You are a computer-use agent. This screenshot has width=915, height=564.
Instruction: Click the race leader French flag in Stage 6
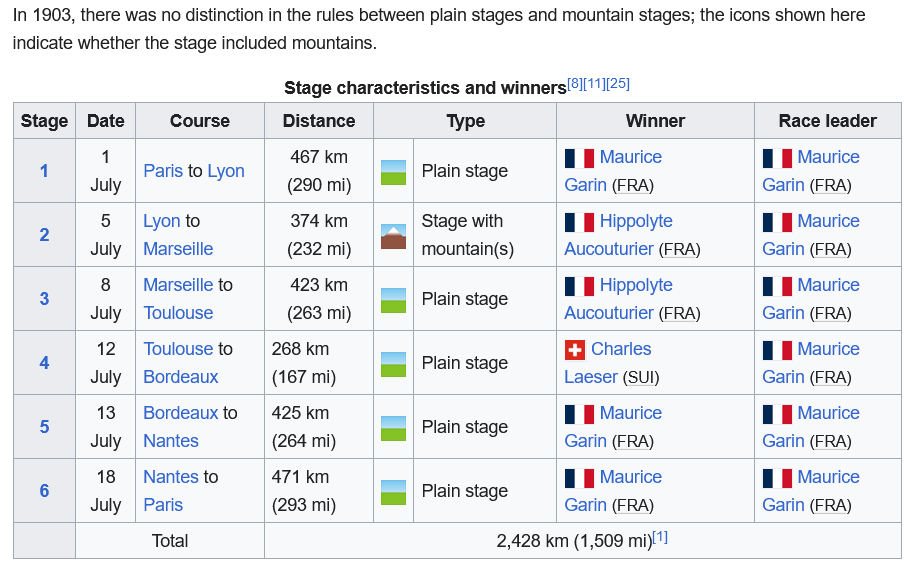777,477
